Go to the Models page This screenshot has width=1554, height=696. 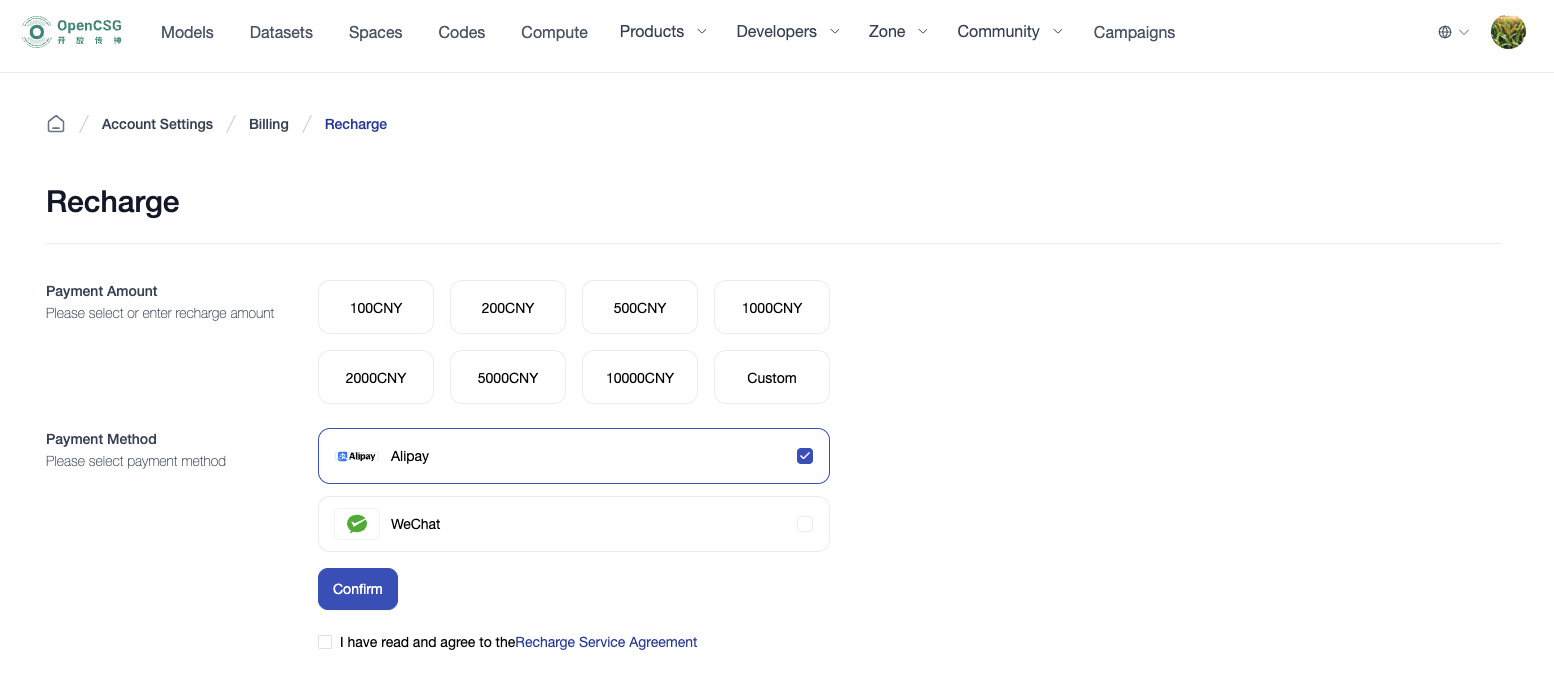point(187,32)
